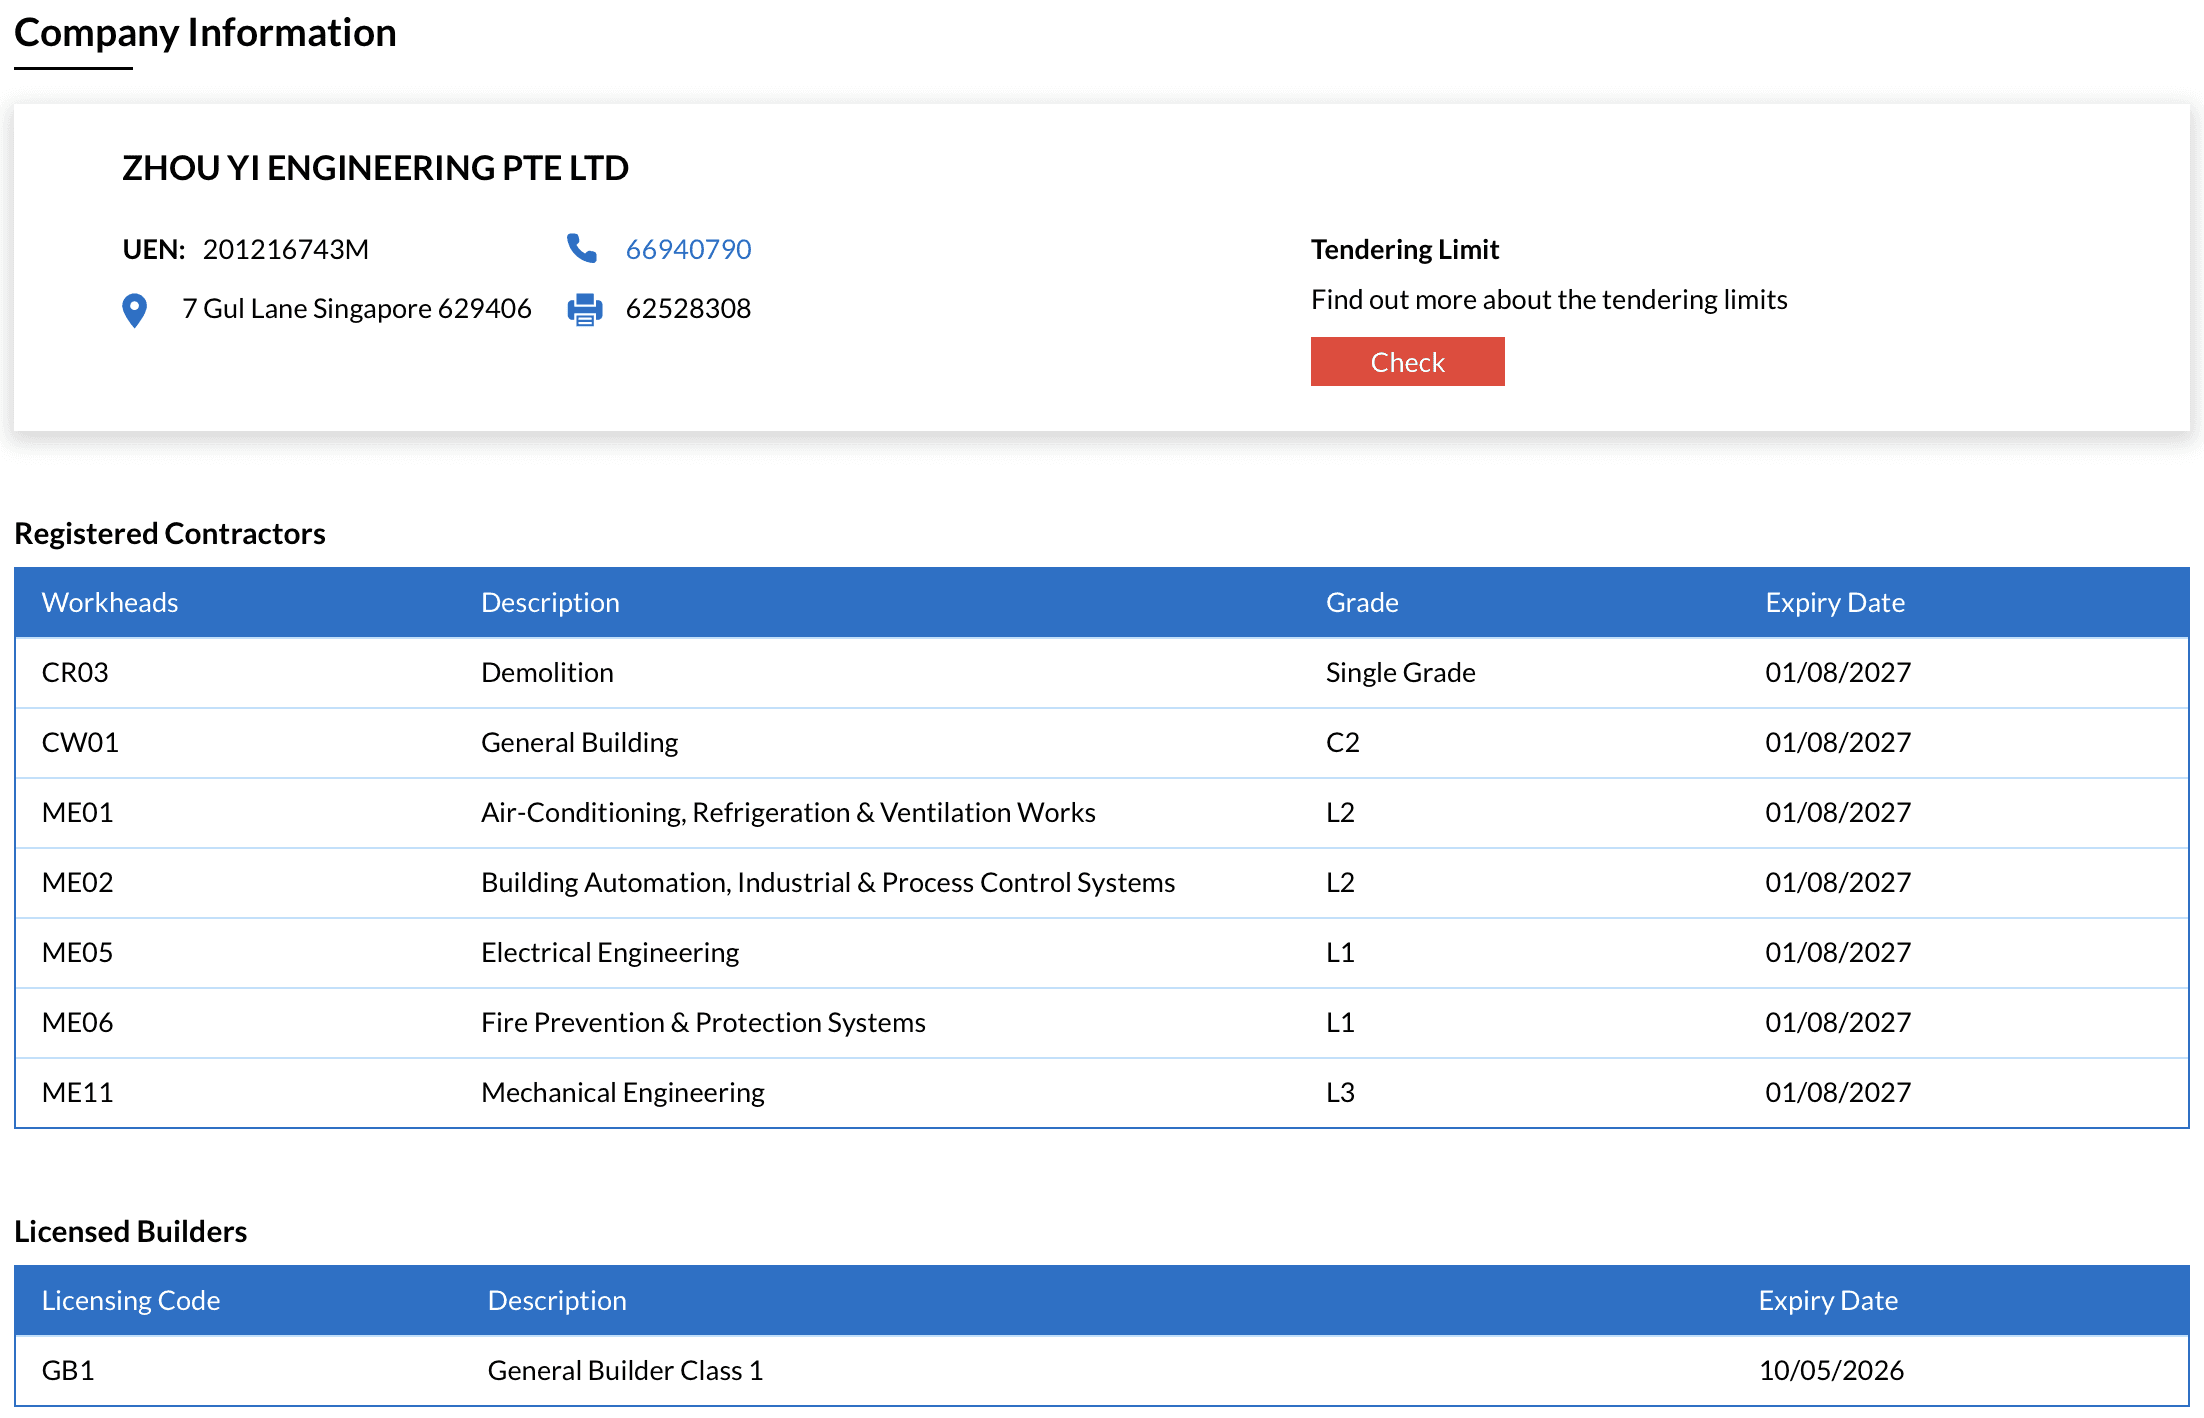Select workhead code CR03
Screen dimensions: 2204x1418
75,672
